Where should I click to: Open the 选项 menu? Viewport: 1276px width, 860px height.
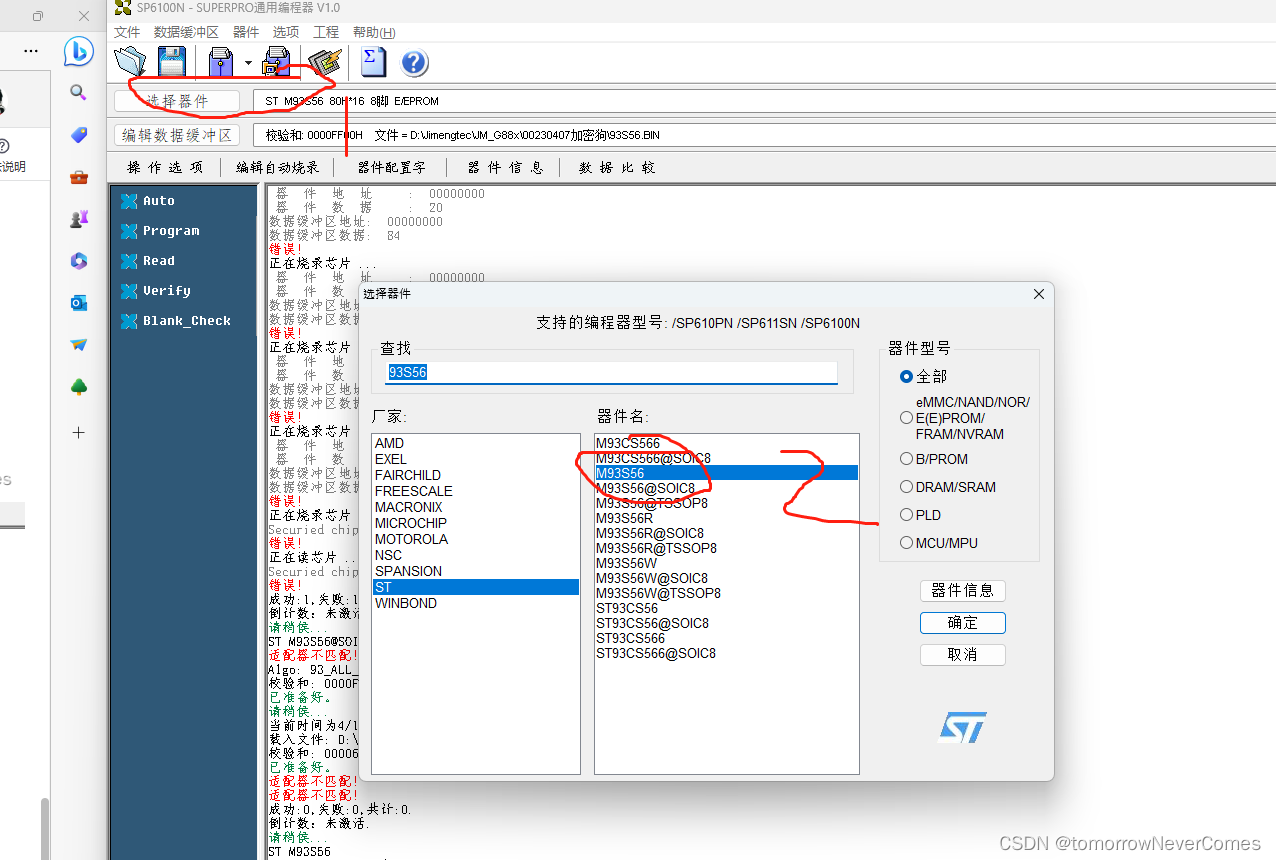(286, 32)
